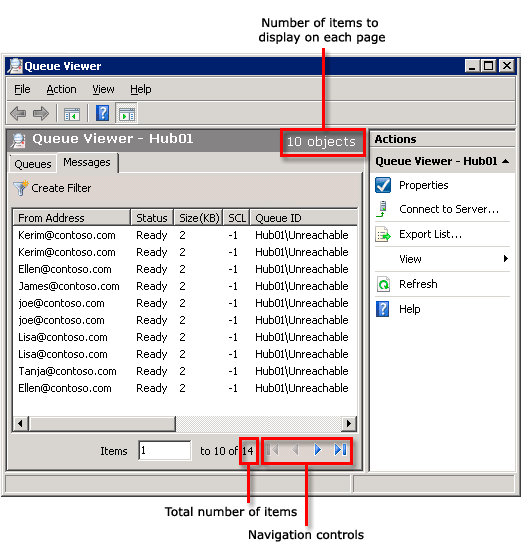Click the Properties checkmark icon
Viewport: 521px width, 550px height.
383,185
